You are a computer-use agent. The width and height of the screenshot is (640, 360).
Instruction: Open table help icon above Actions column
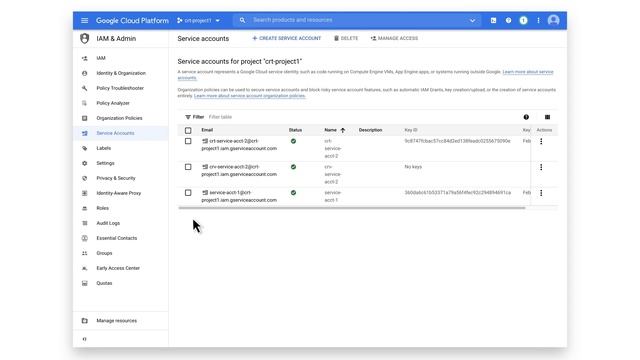526,117
